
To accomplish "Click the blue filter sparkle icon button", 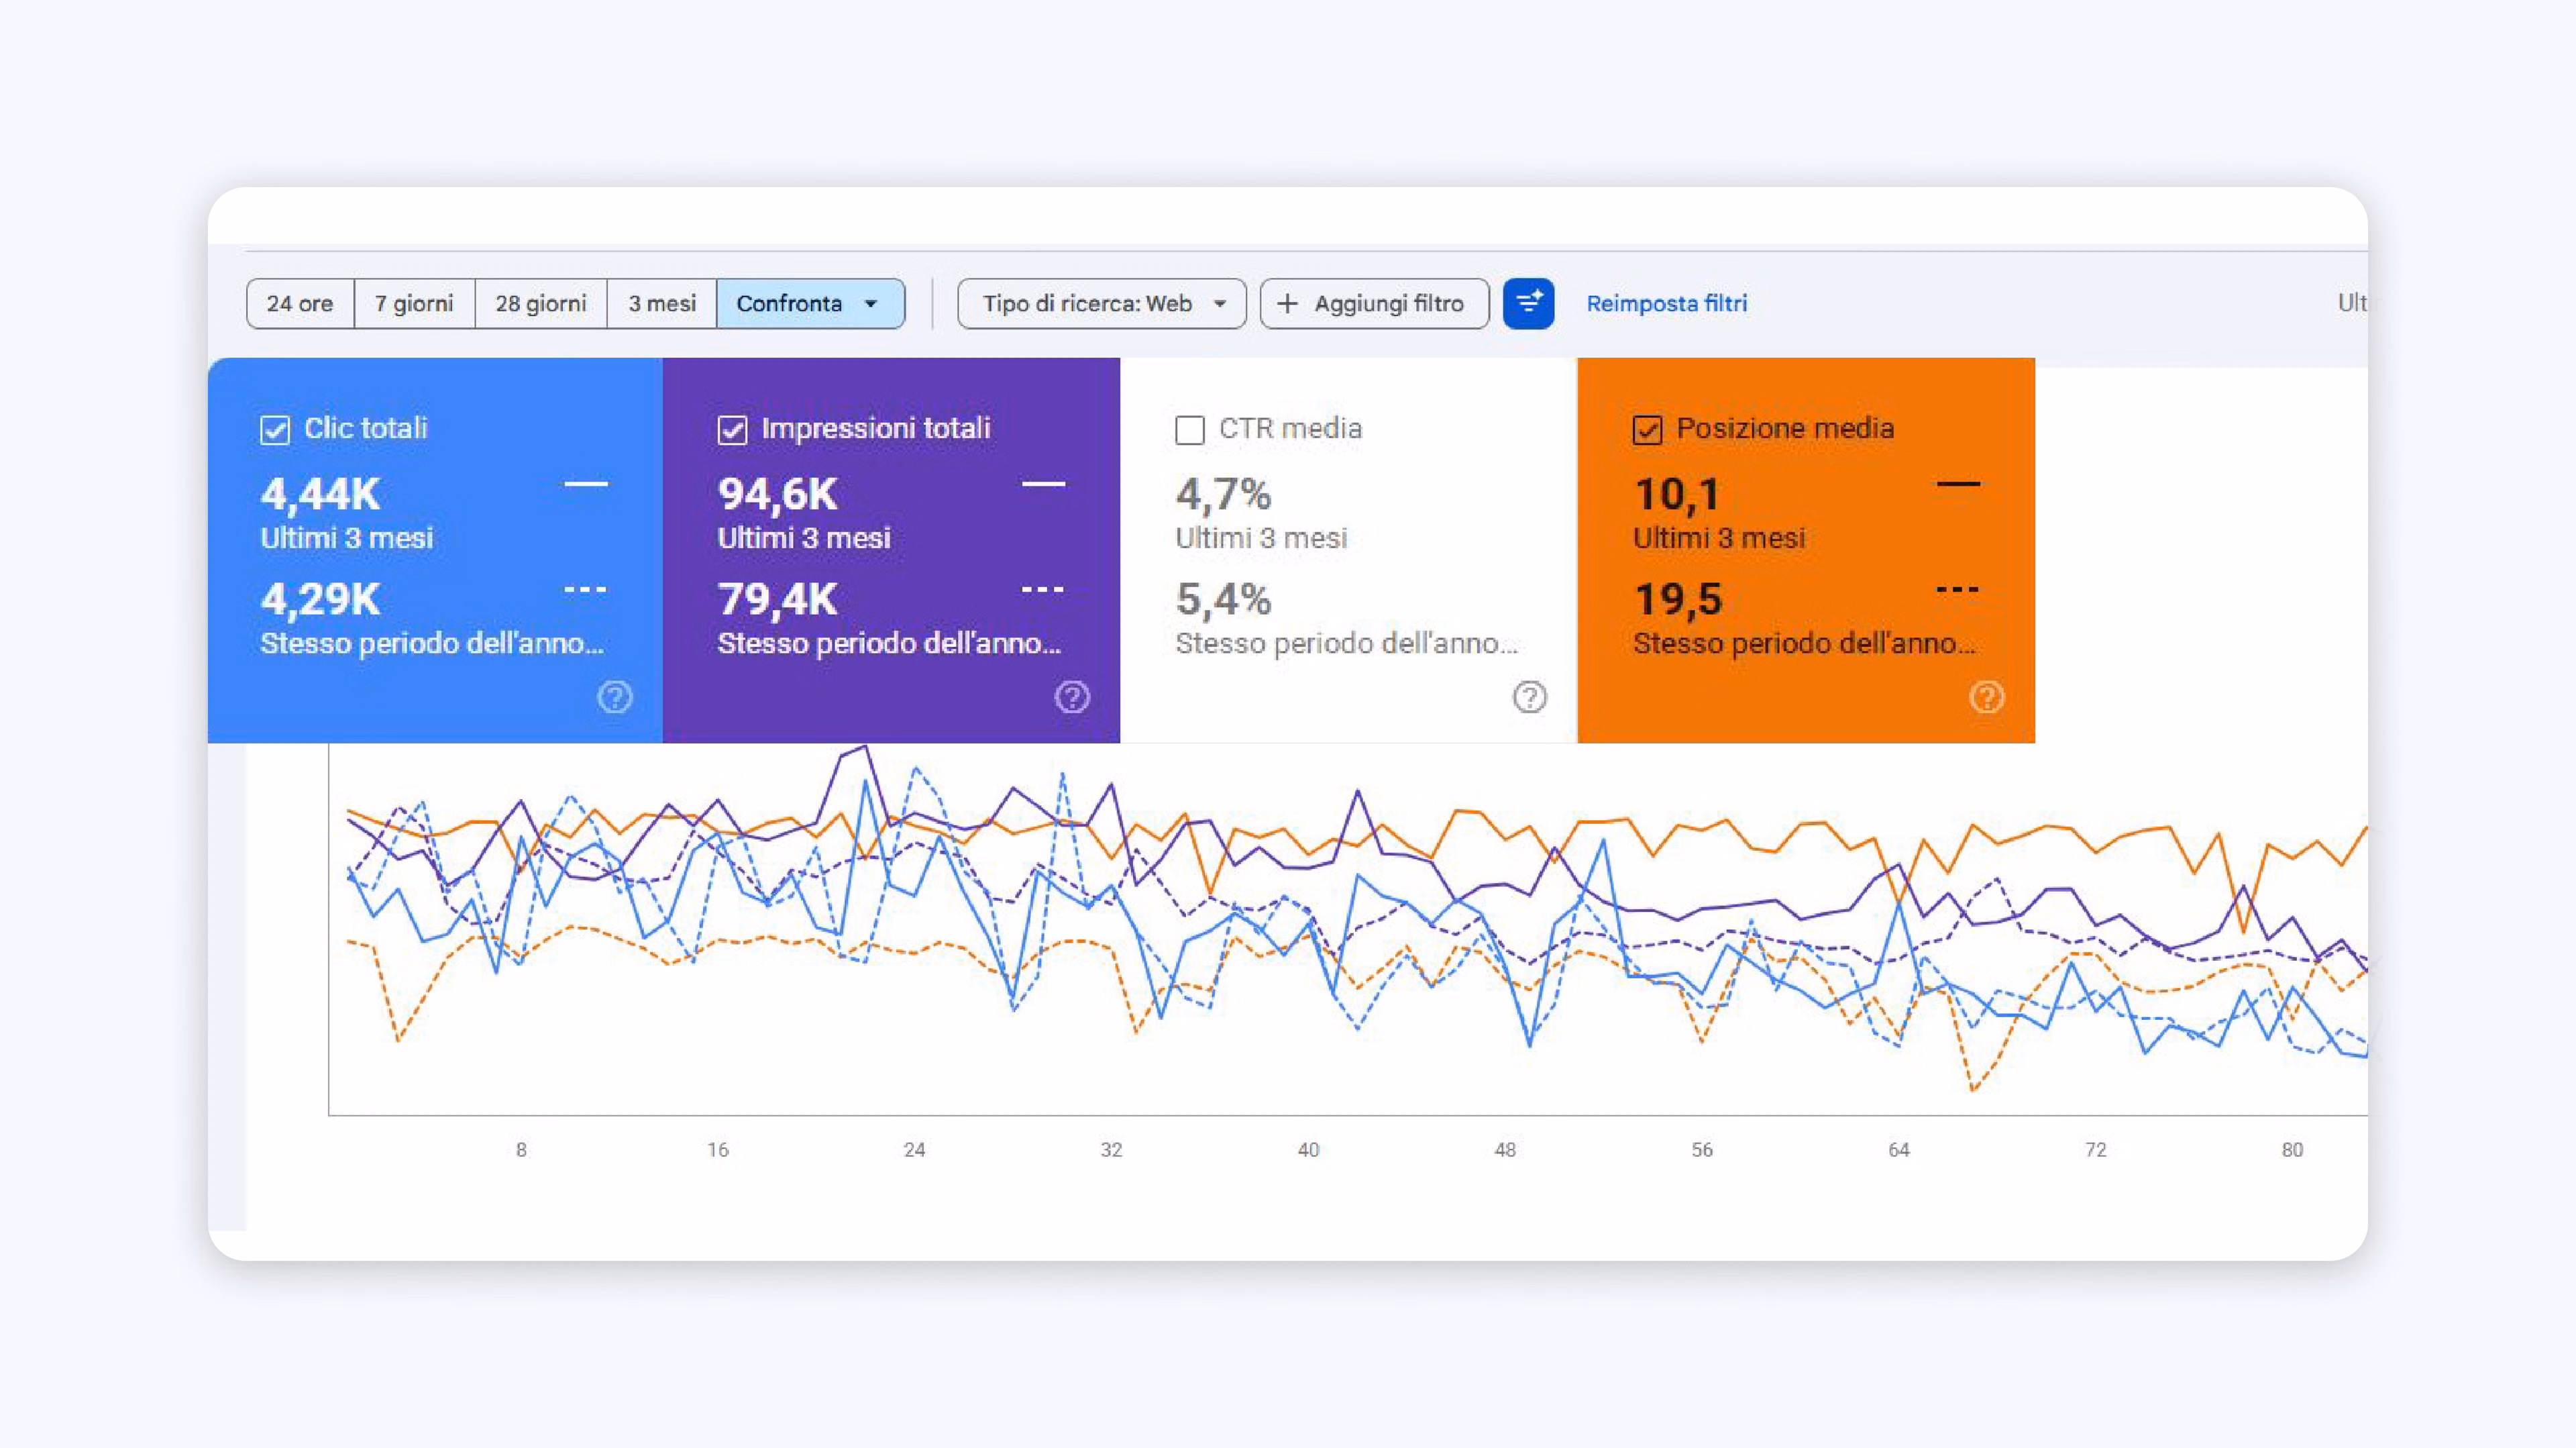I will [x=1528, y=303].
